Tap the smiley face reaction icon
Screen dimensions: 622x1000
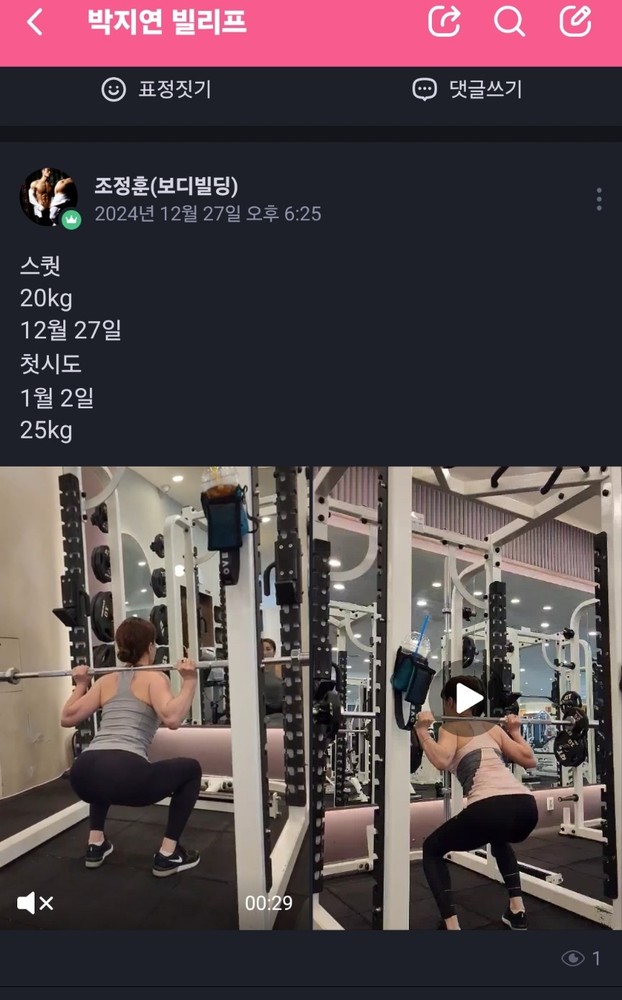(x=114, y=89)
